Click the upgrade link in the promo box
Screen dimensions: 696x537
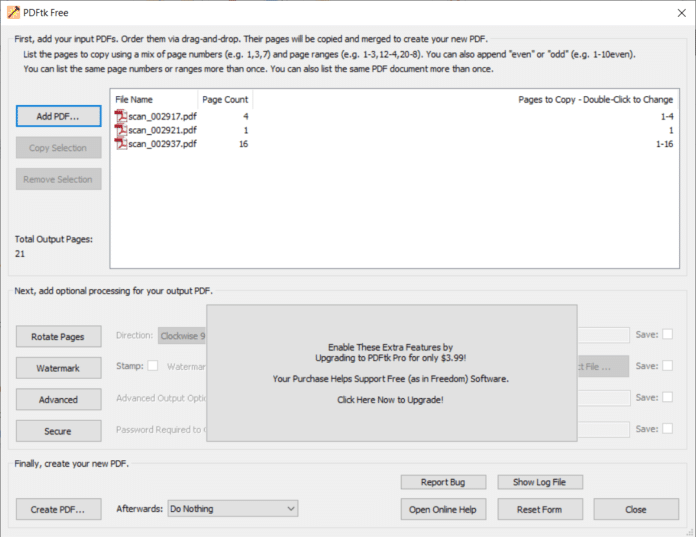point(390,399)
